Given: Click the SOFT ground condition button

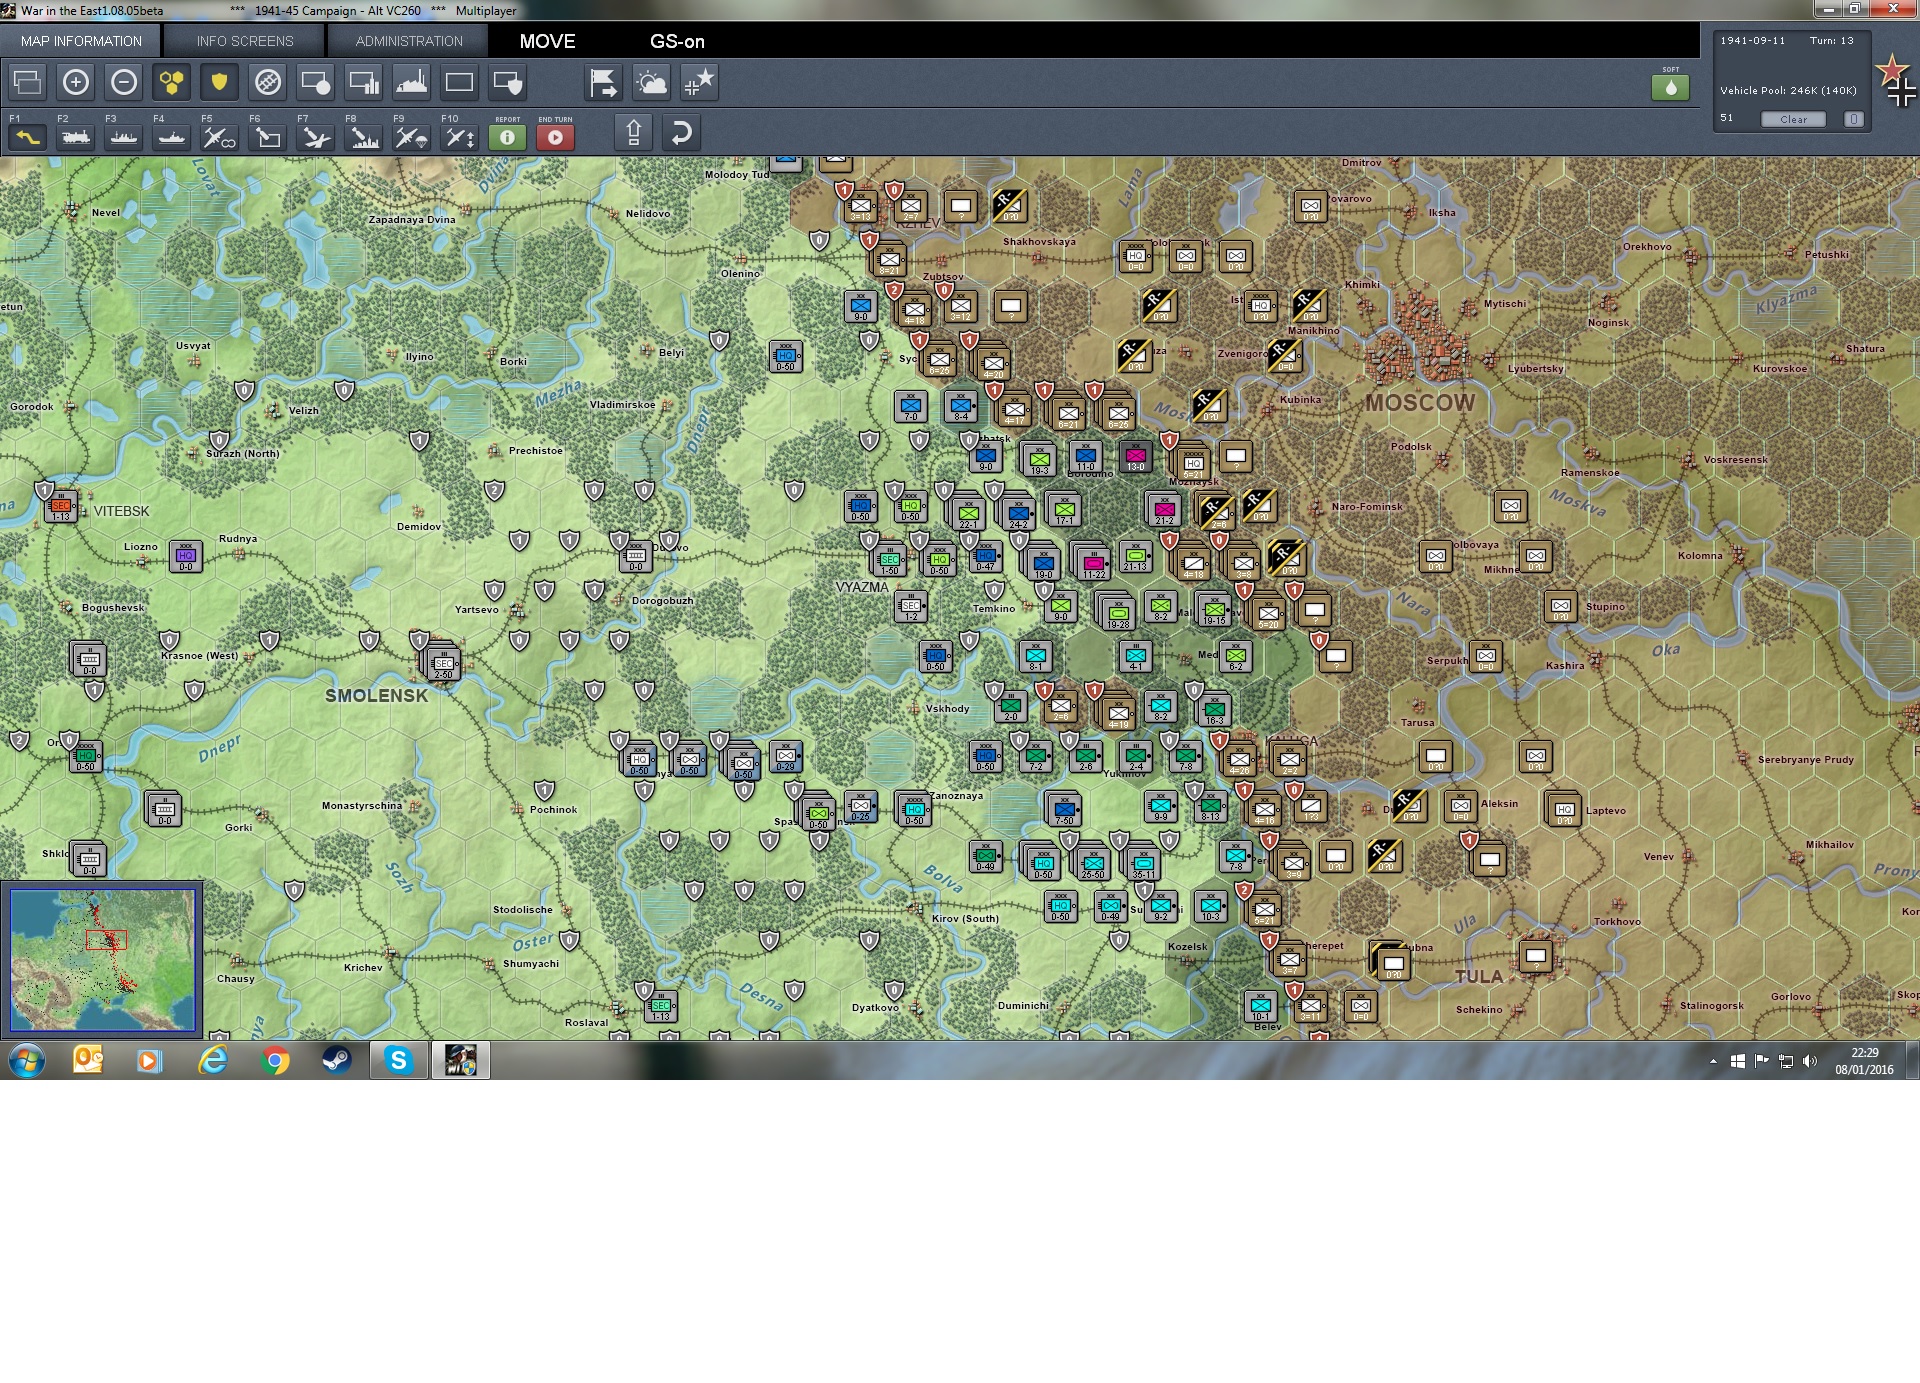Looking at the screenshot, I should click(x=1670, y=86).
